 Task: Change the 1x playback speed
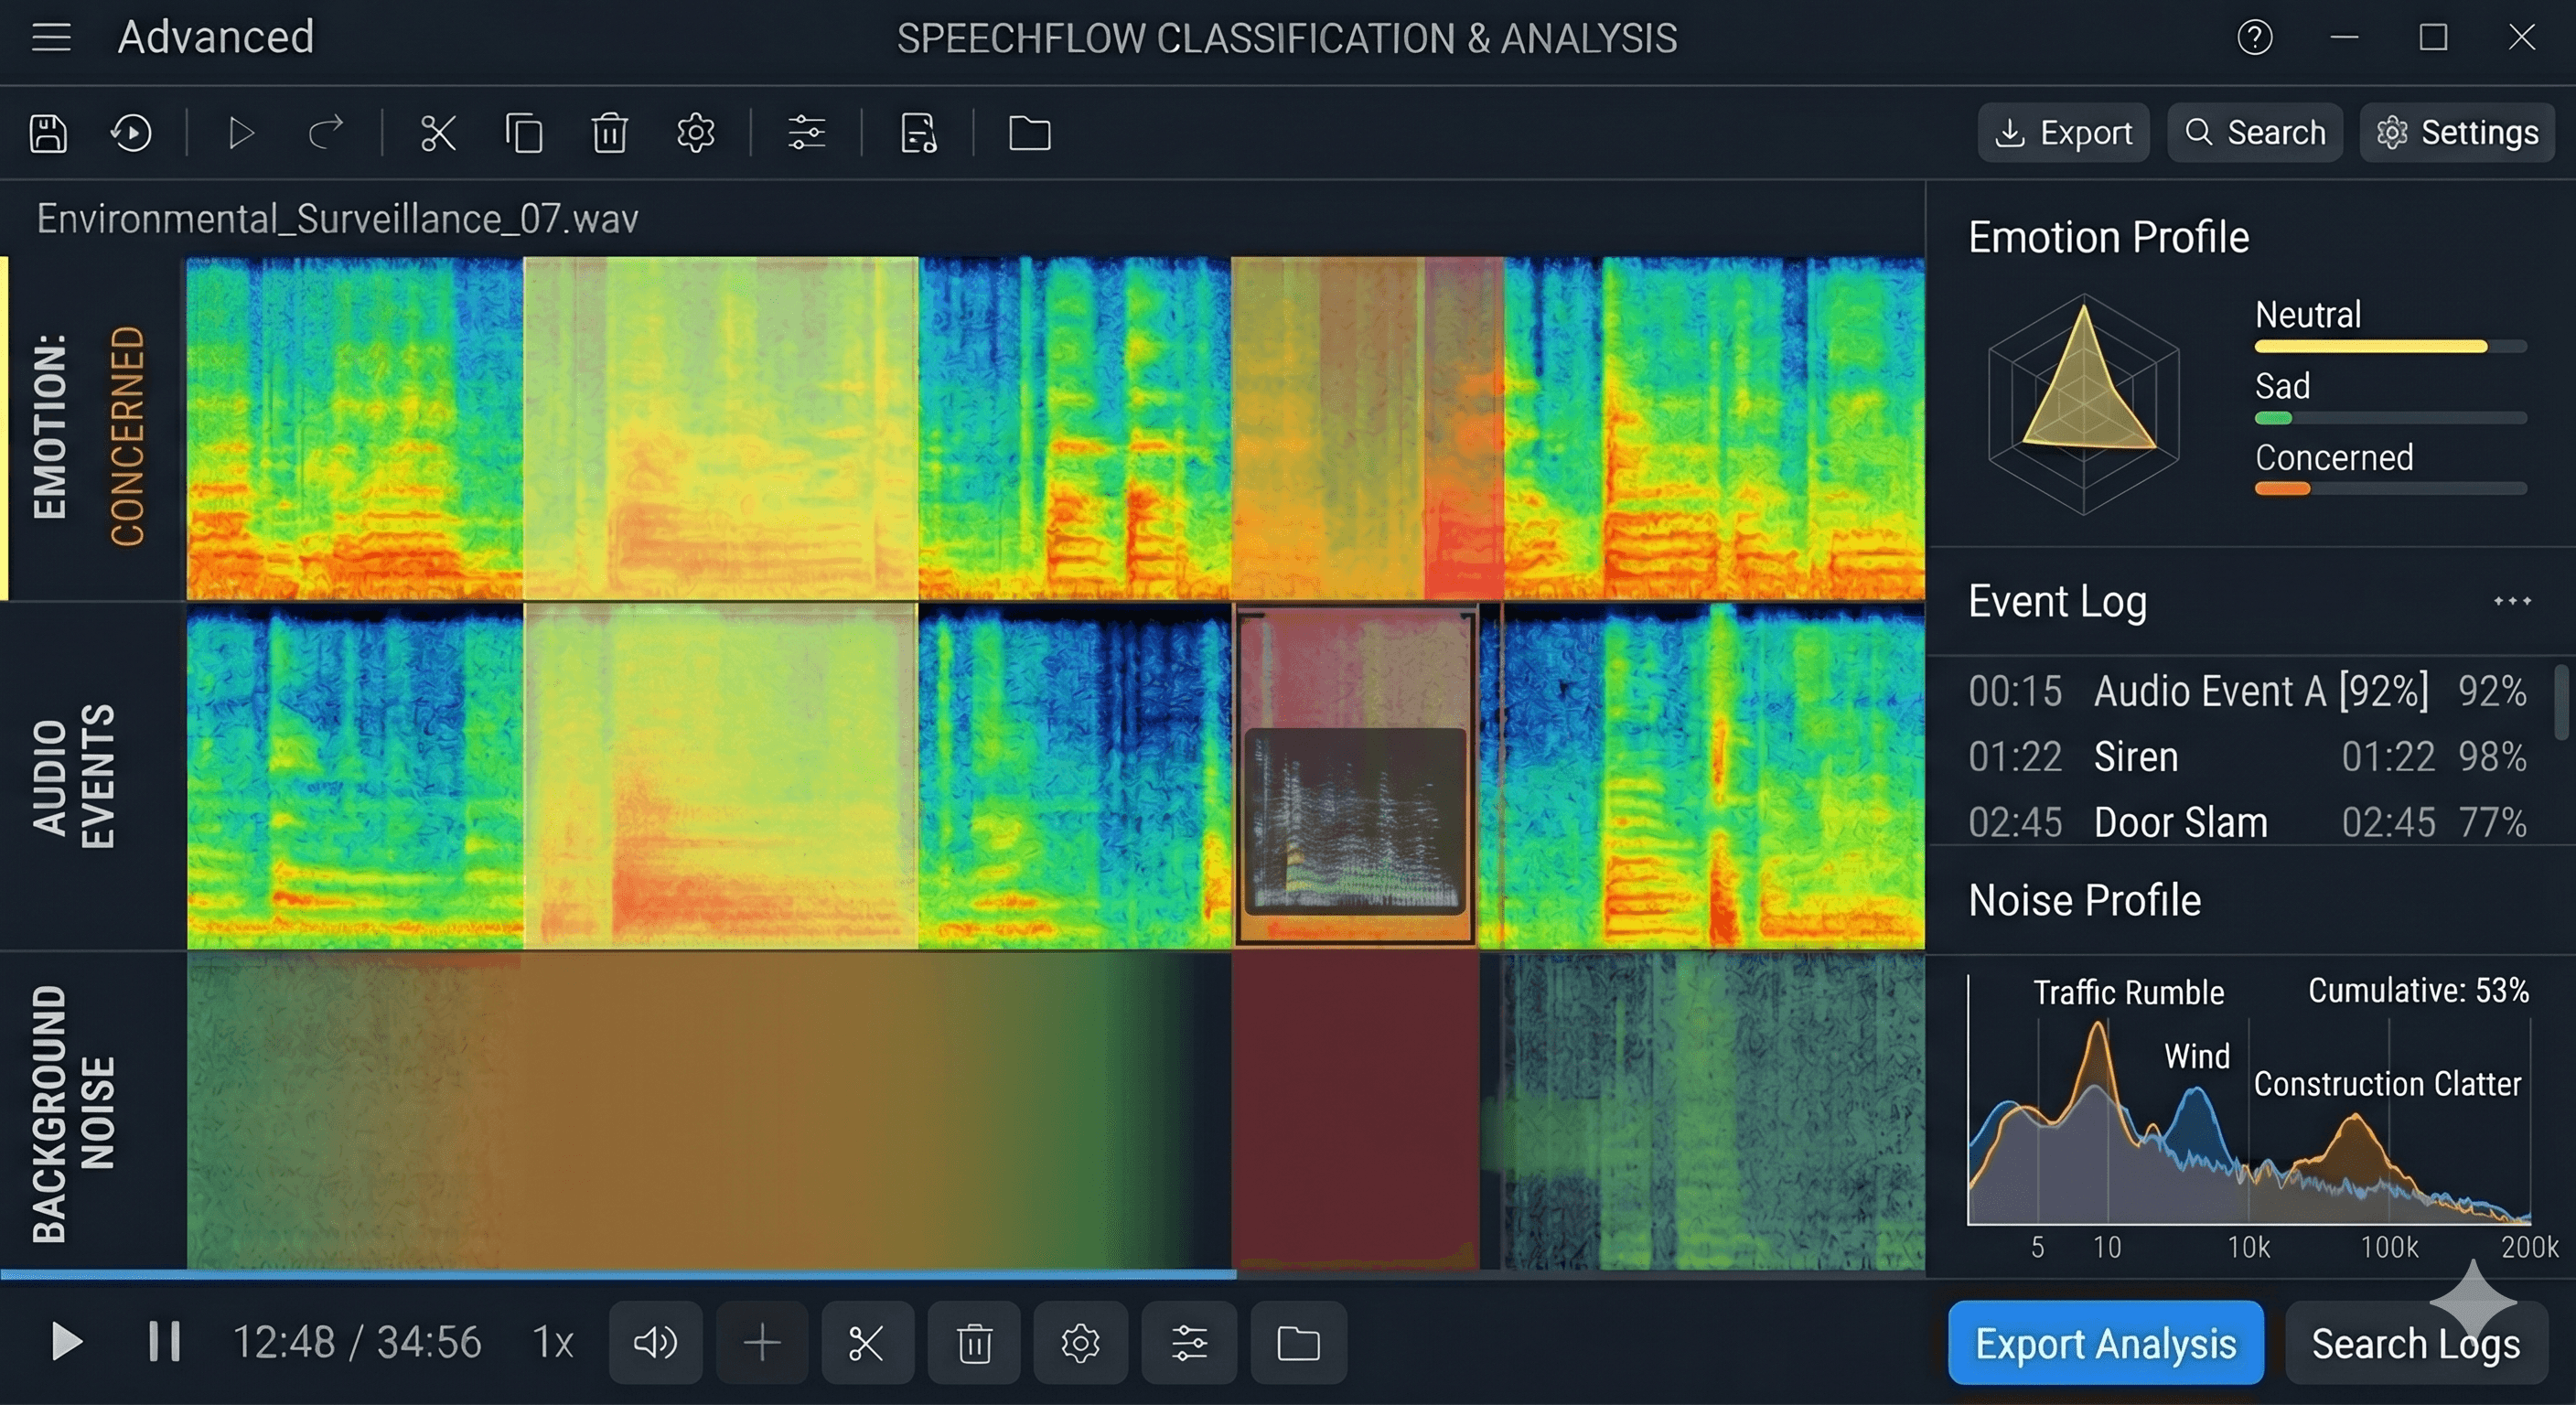[552, 1342]
